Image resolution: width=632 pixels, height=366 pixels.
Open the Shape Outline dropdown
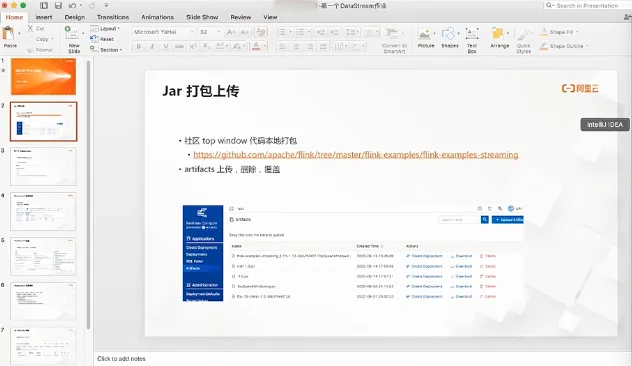tap(587, 46)
